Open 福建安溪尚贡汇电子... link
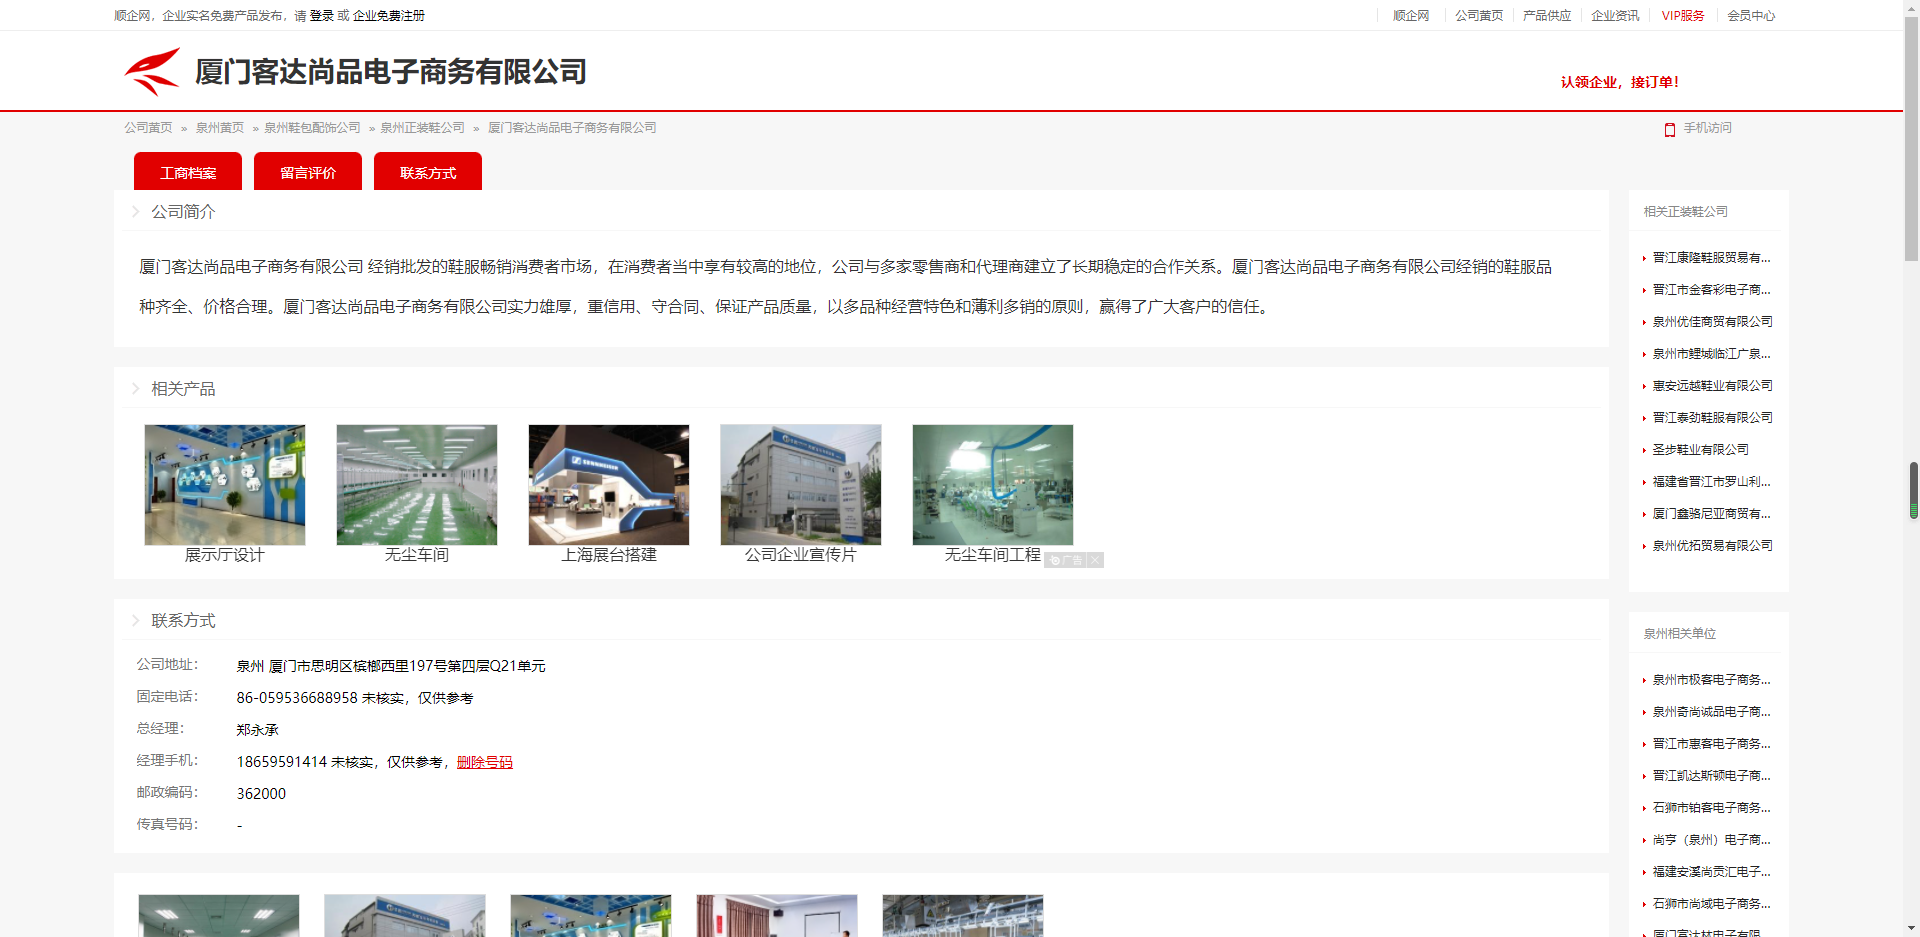The height and width of the screenshot is (937, 1920). [1711, 872]
